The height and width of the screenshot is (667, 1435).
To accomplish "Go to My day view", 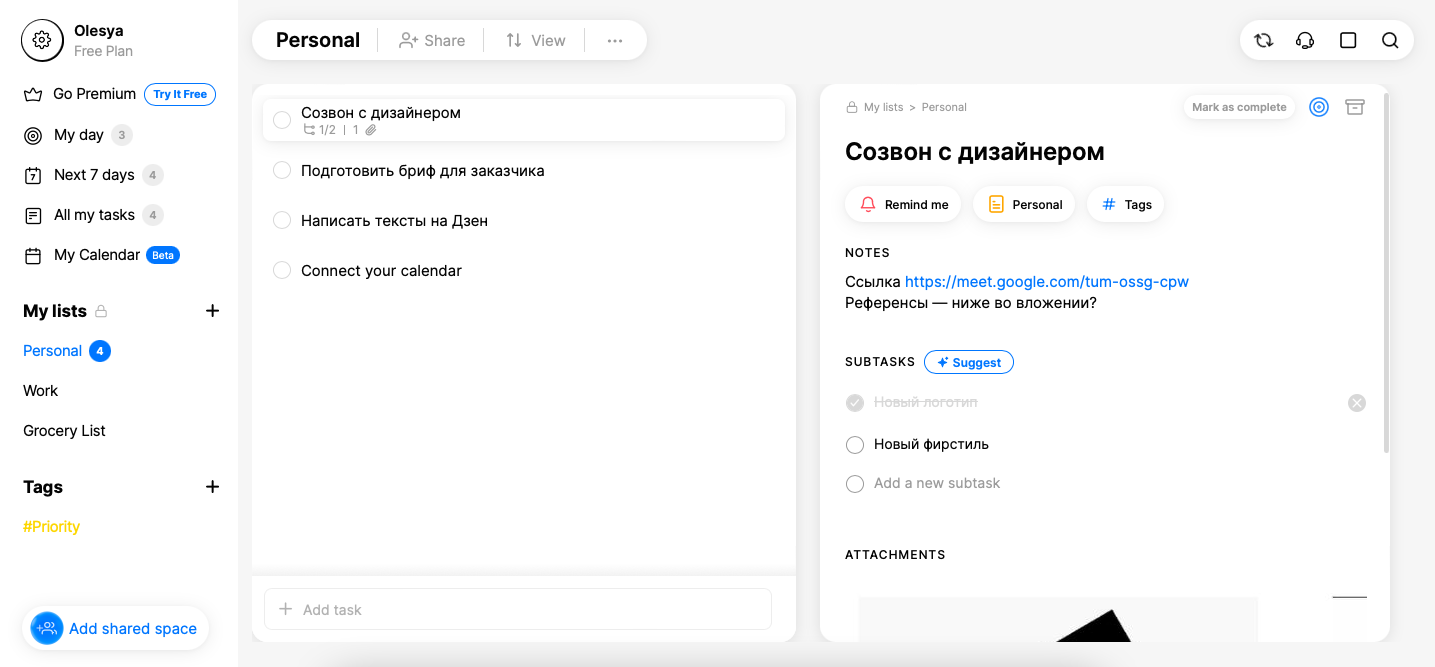I will [78, 135].
